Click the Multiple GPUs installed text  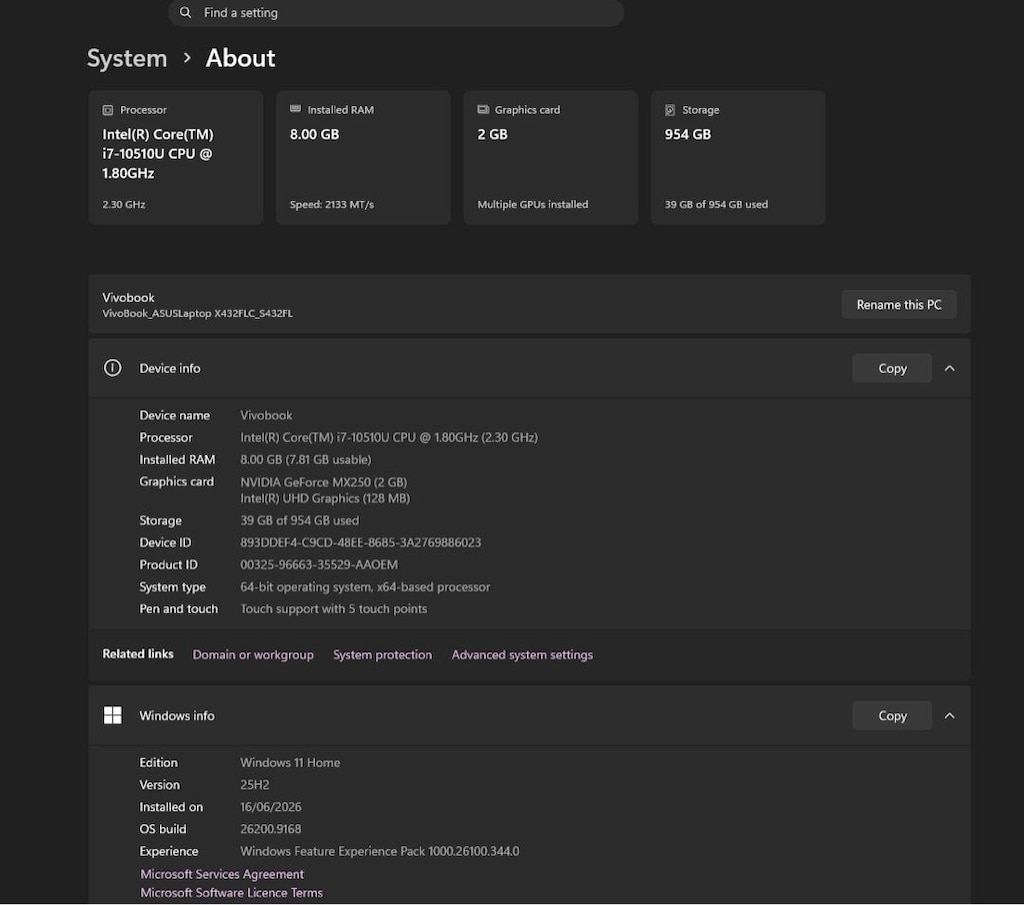point(532,204)
